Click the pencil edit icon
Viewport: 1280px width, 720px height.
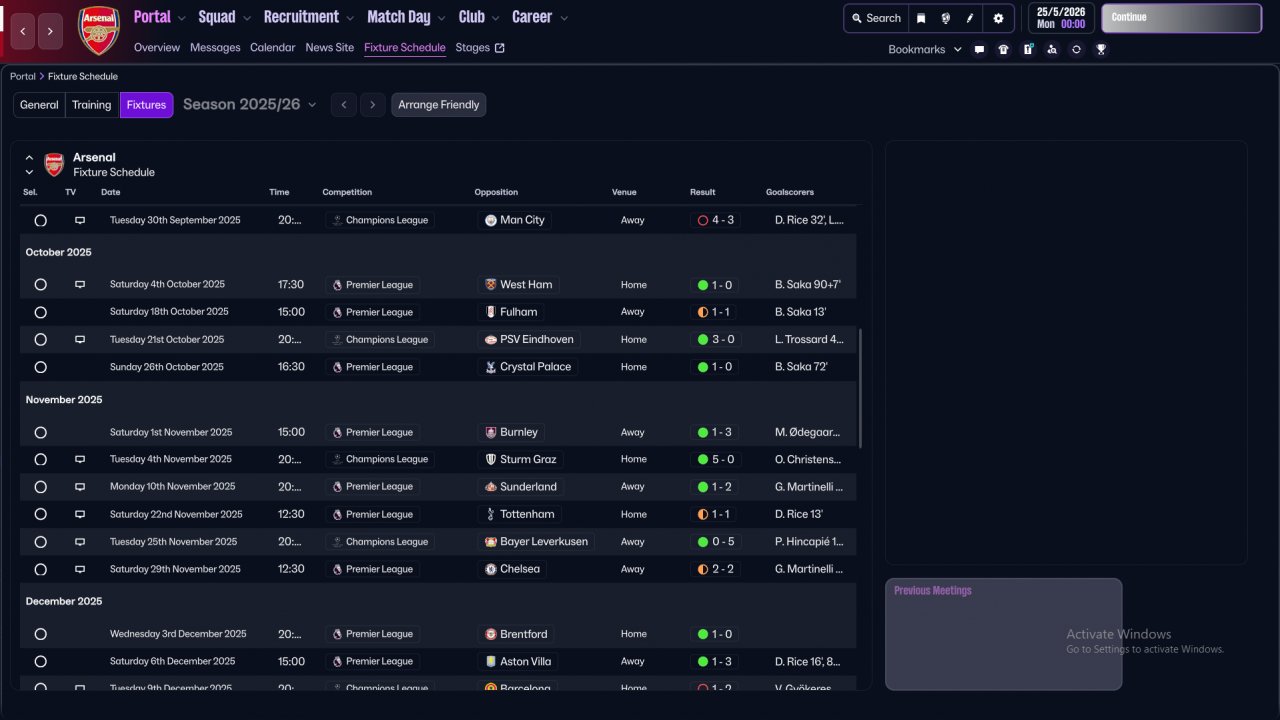[970, 18]
